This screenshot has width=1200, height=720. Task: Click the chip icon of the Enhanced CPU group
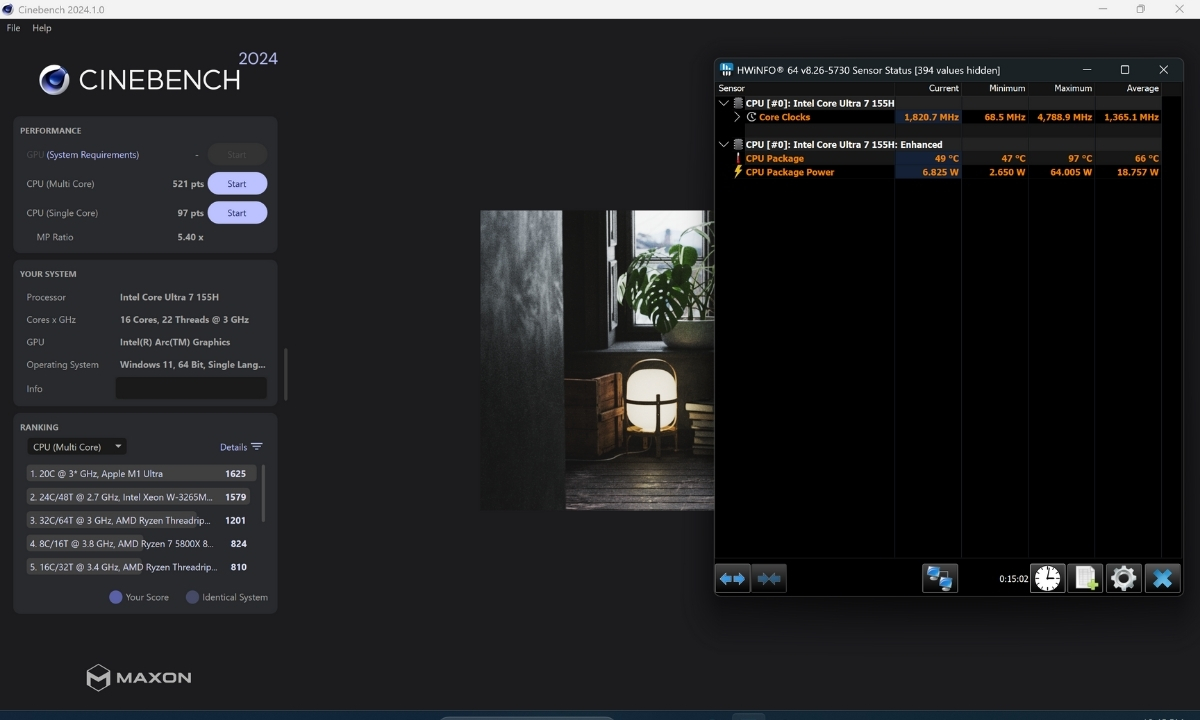click(738, 144)
